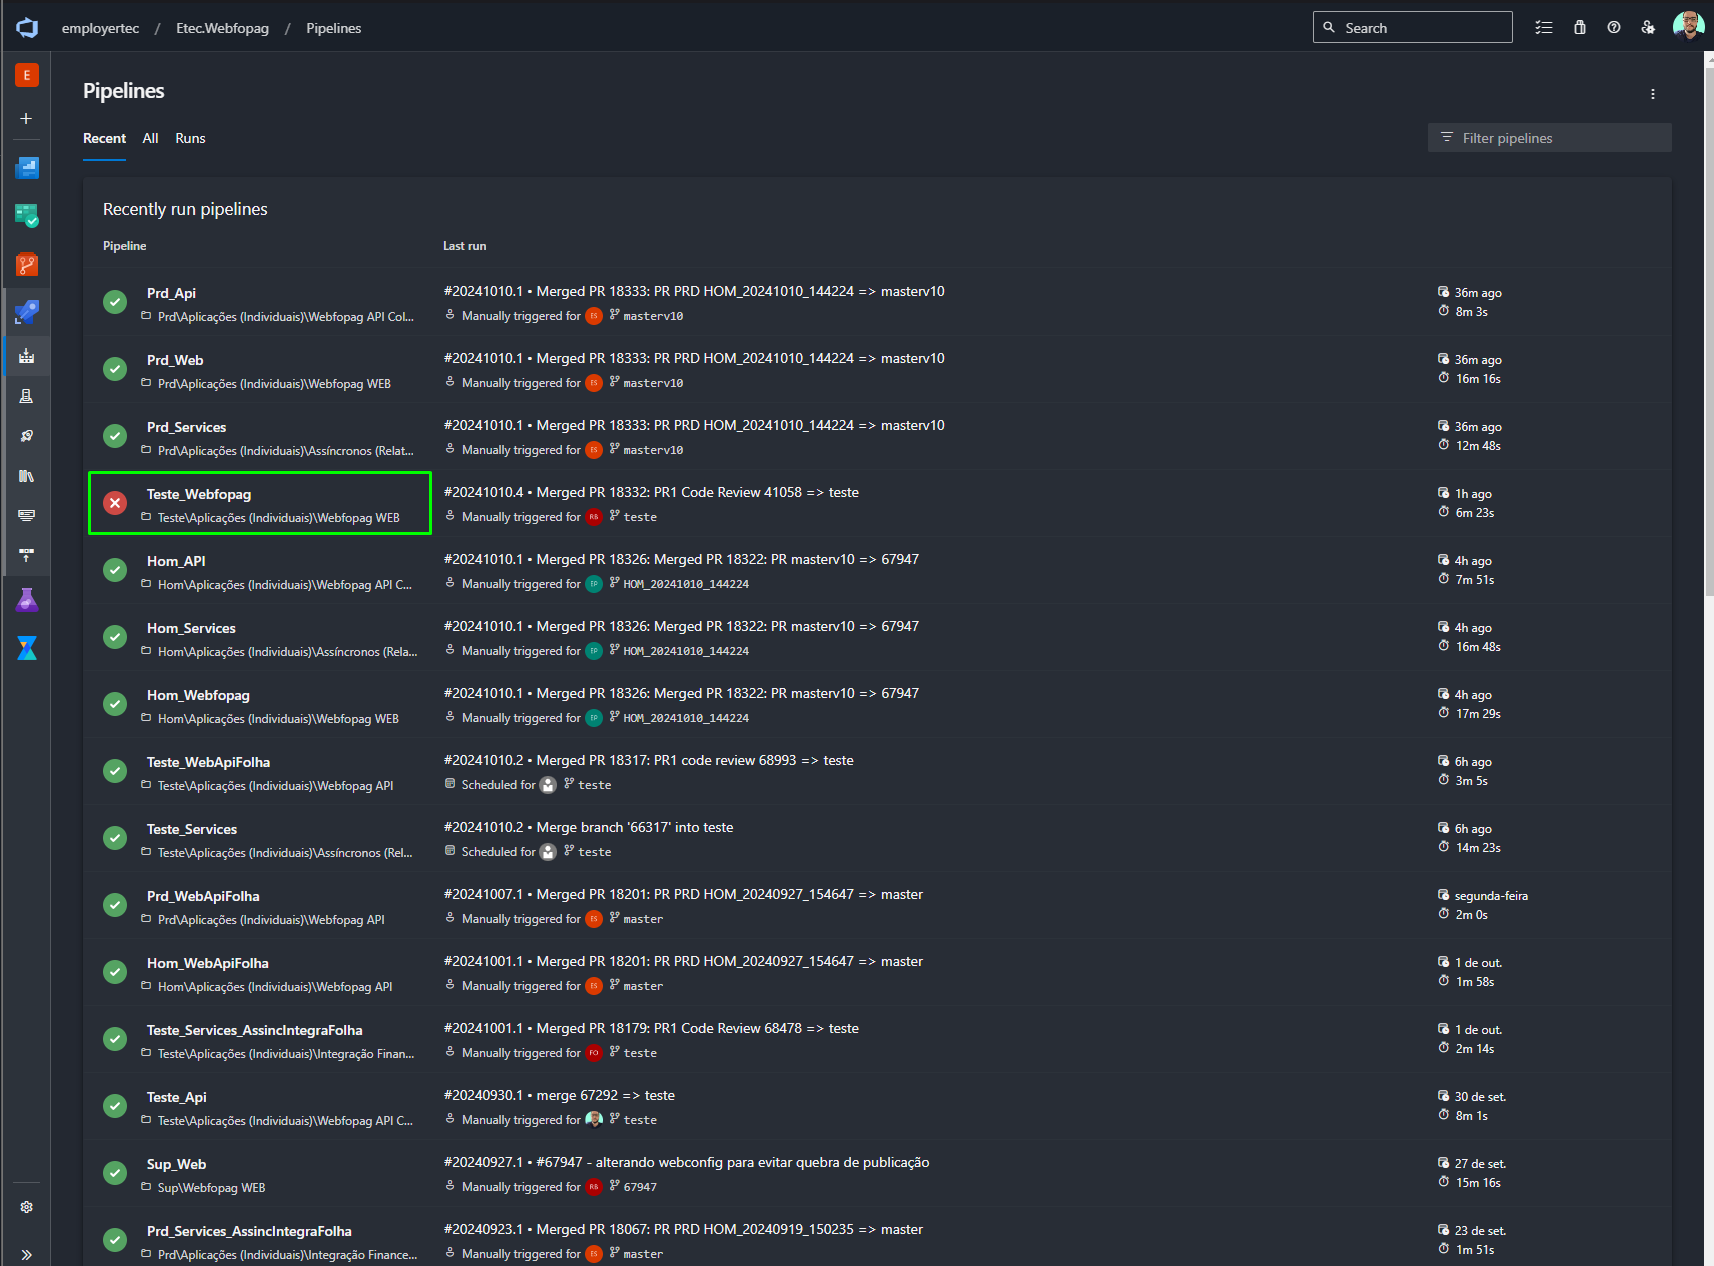
Task: Expand the sidebar with double chevron
Action: (x=27, y=1254)
